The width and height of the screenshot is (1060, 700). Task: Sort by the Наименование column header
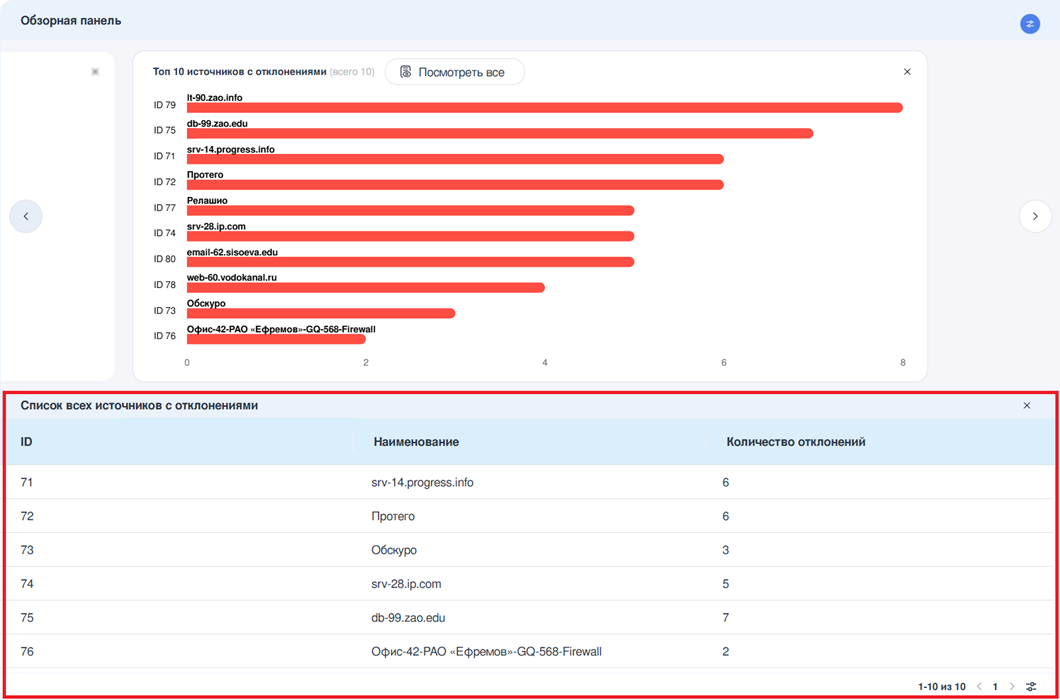pos(416,442)
